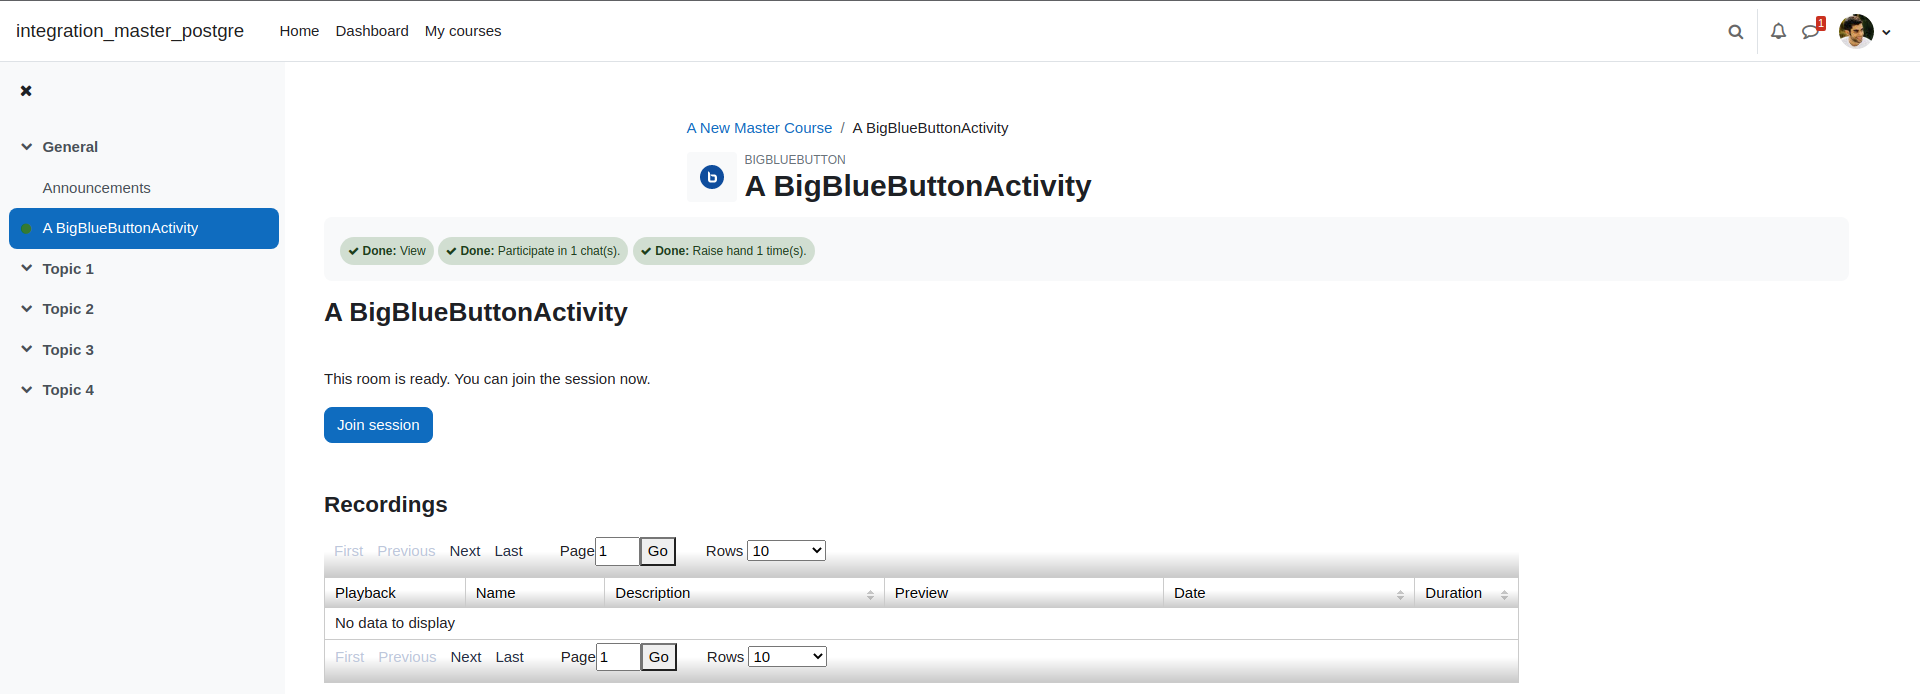
Task: Collapse the General section chevron
Action: point(27,147)
